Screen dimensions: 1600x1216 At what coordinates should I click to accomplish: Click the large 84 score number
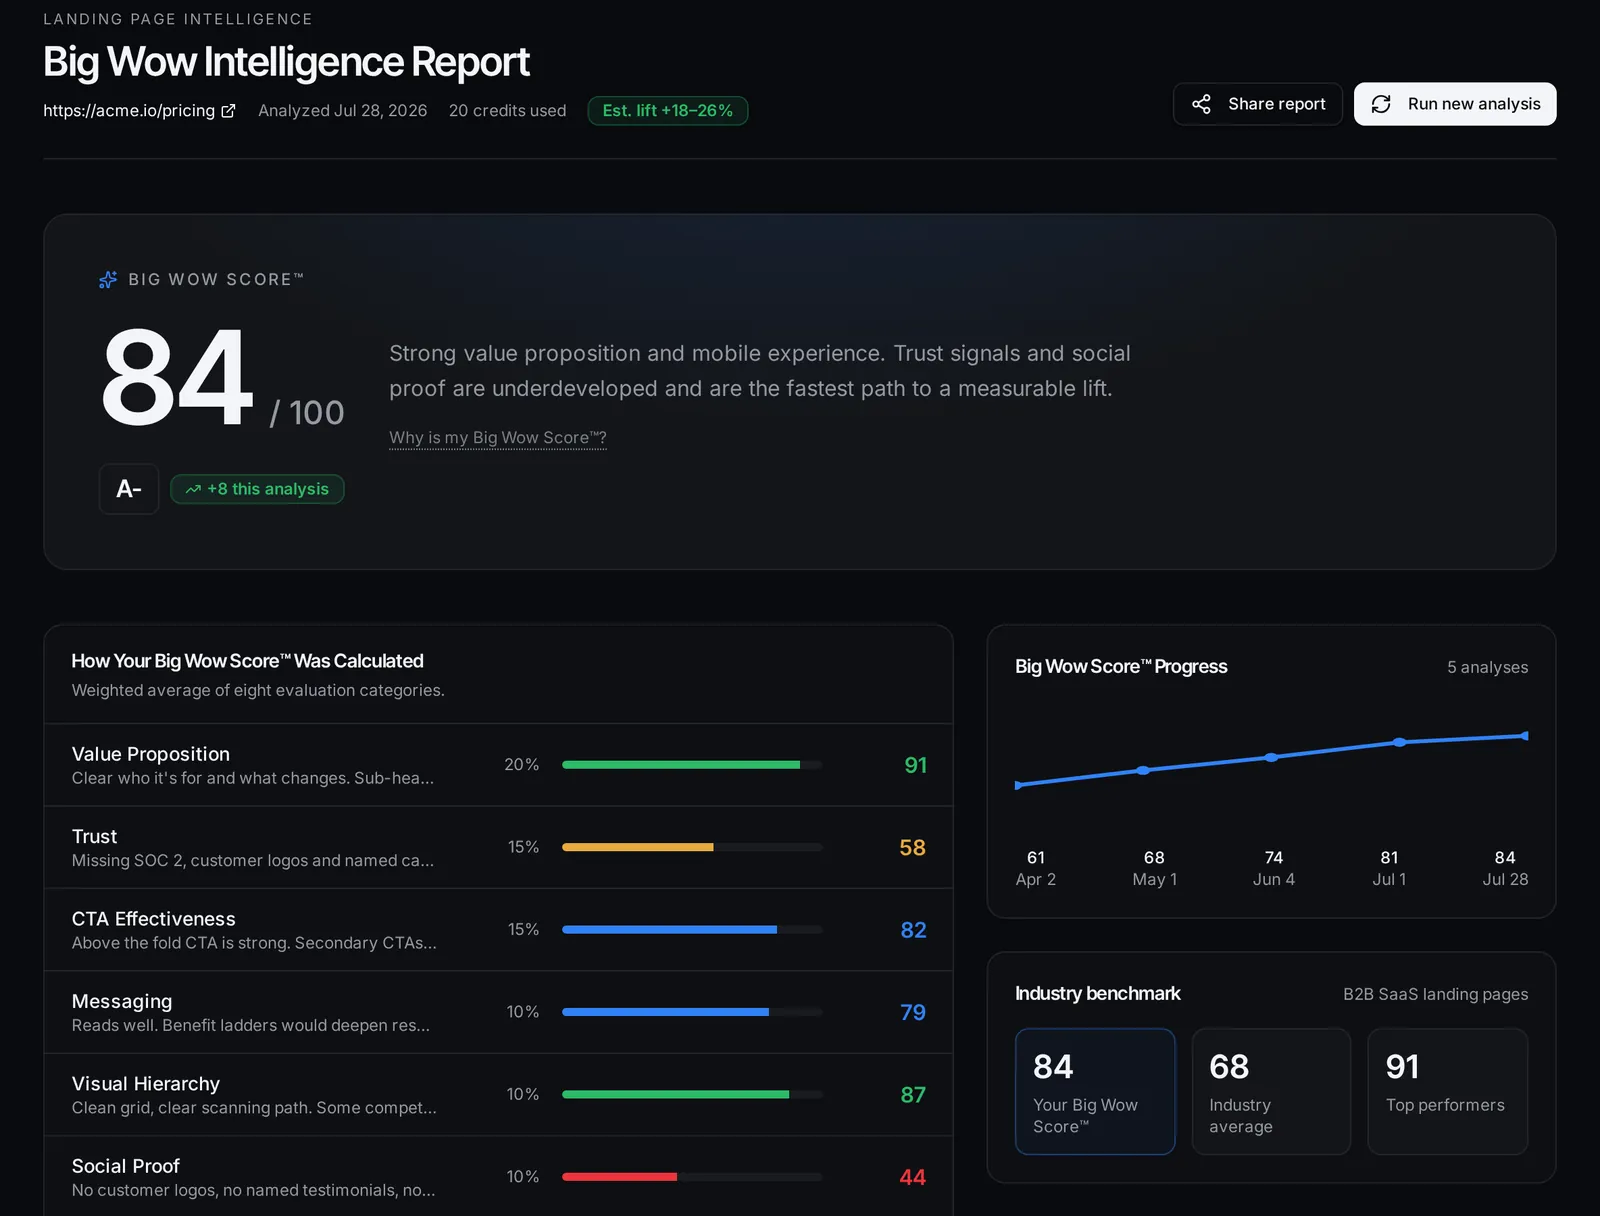pos(177,378)
